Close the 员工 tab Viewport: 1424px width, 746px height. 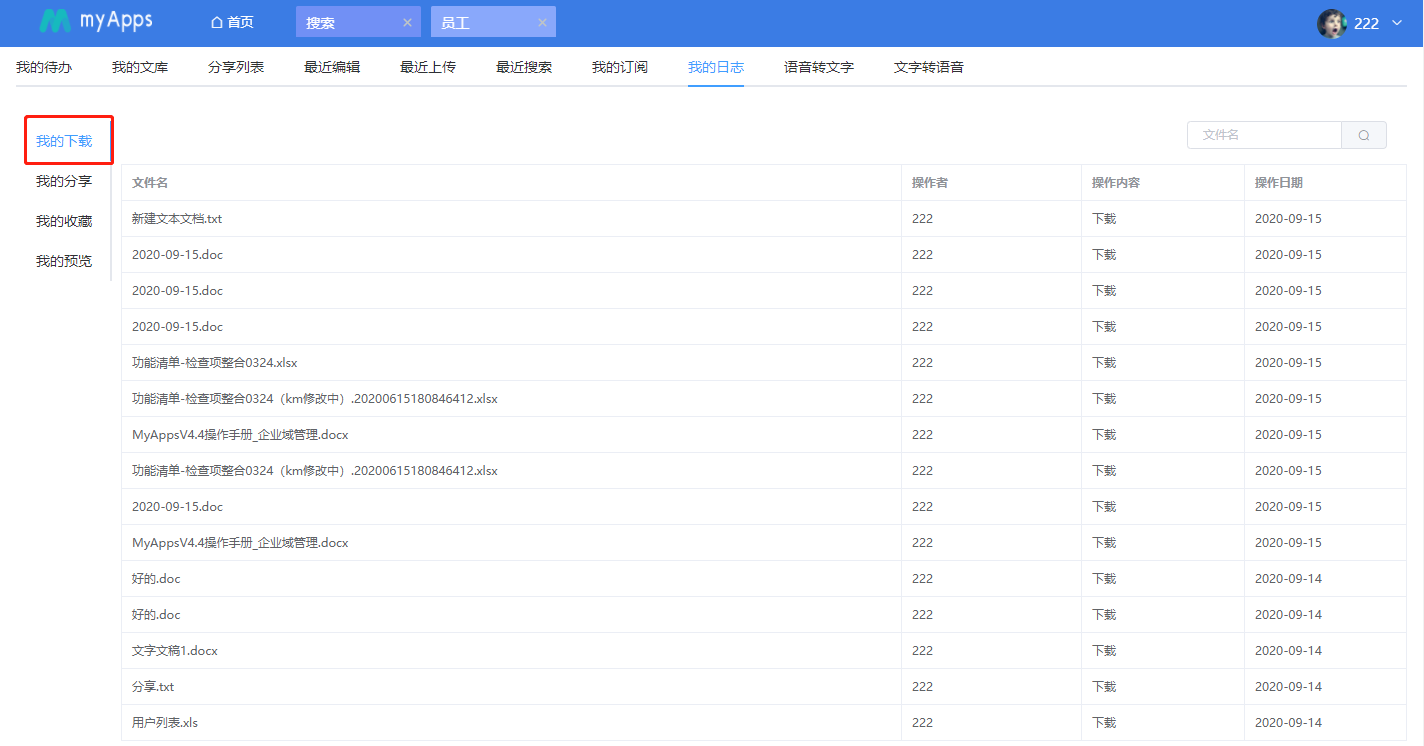[x=542, y=22]
